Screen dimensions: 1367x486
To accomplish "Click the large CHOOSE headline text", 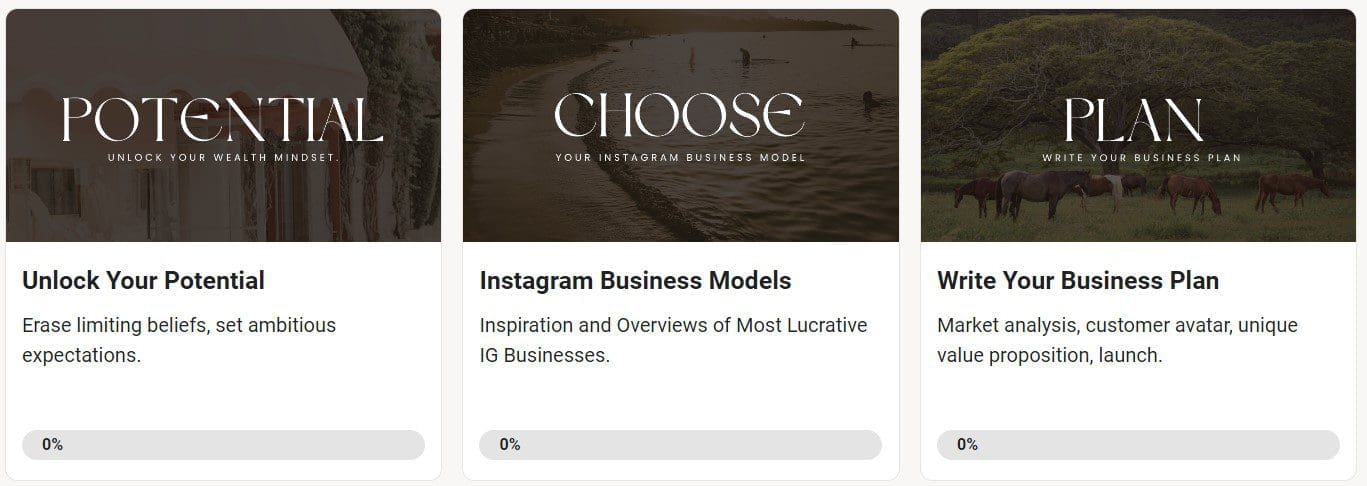I will click(680, 116).
